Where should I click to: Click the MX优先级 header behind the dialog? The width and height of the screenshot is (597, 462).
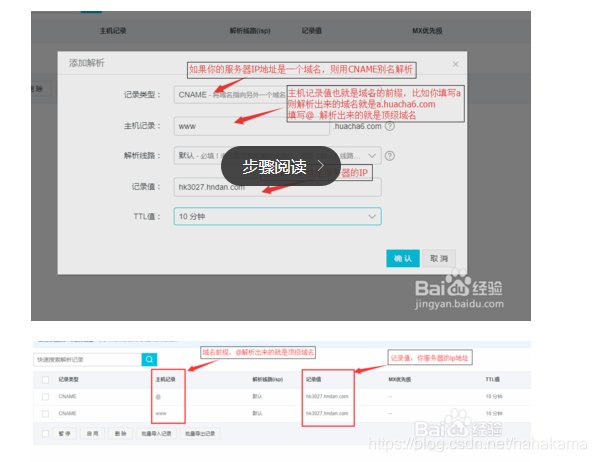(x=427, y=31)
